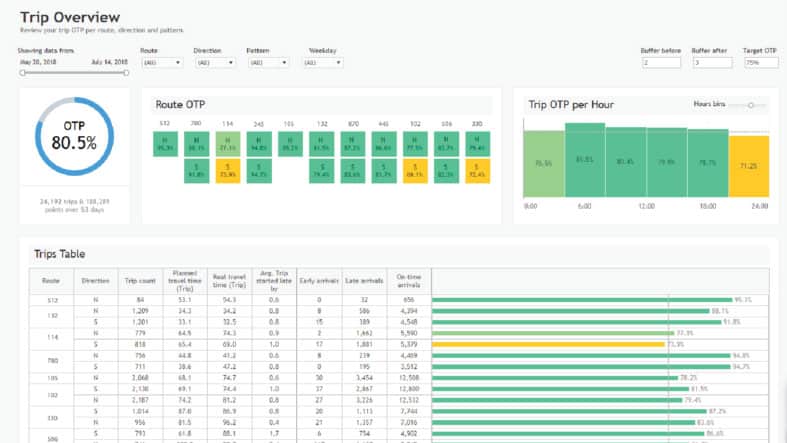
Task: Click the Trips Table section title
Action: 59,254
